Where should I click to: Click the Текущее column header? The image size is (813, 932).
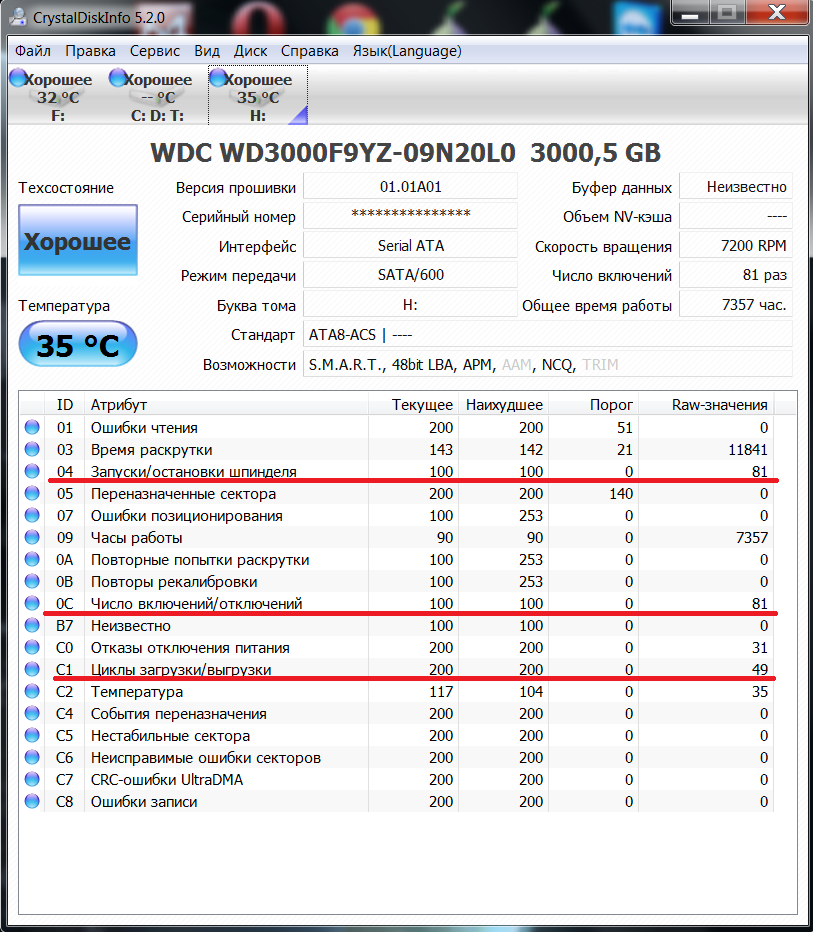(414, 405)
